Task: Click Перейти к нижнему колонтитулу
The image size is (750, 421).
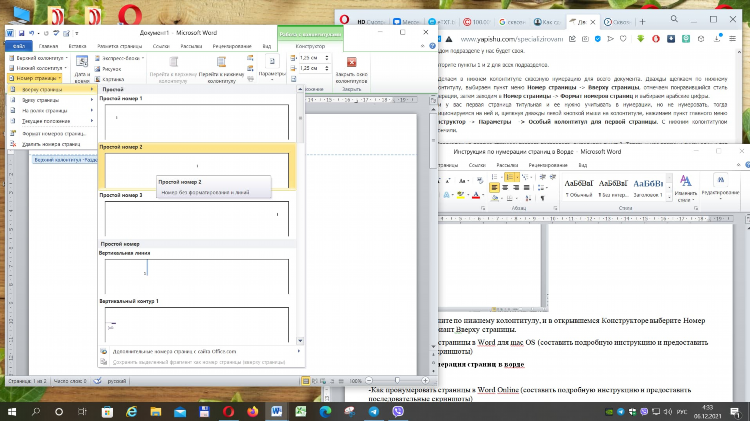Action: [x=221, y=69]
